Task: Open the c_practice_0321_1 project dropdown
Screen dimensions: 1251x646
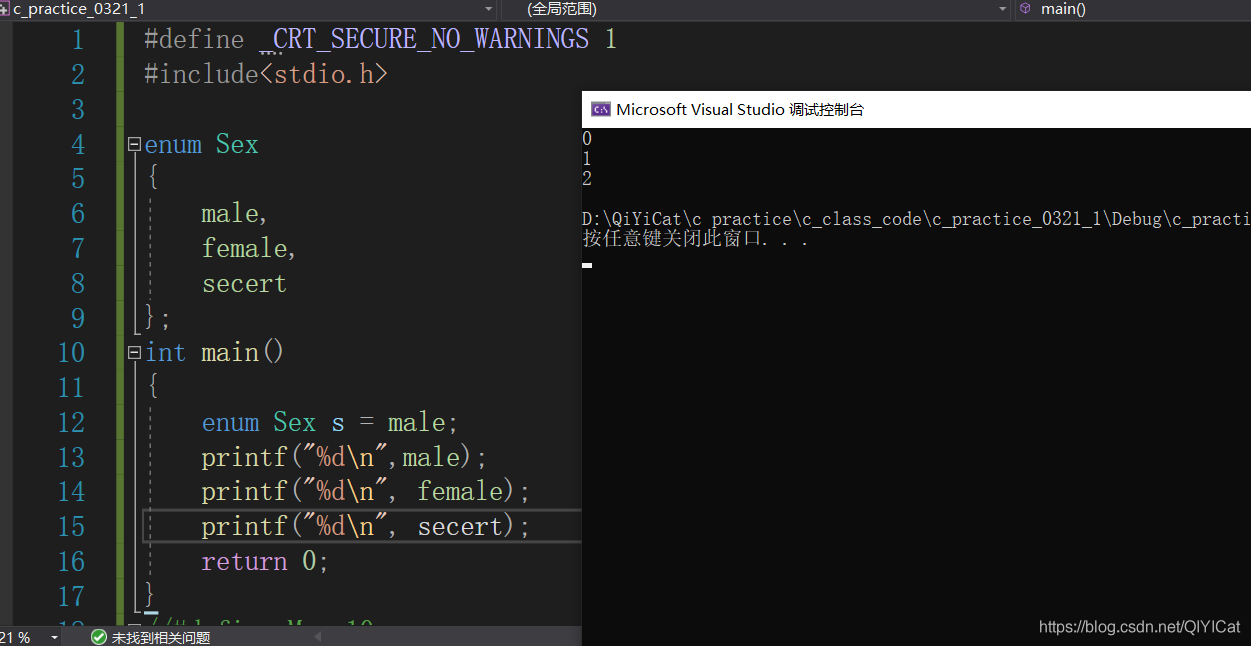Action: 488,9
